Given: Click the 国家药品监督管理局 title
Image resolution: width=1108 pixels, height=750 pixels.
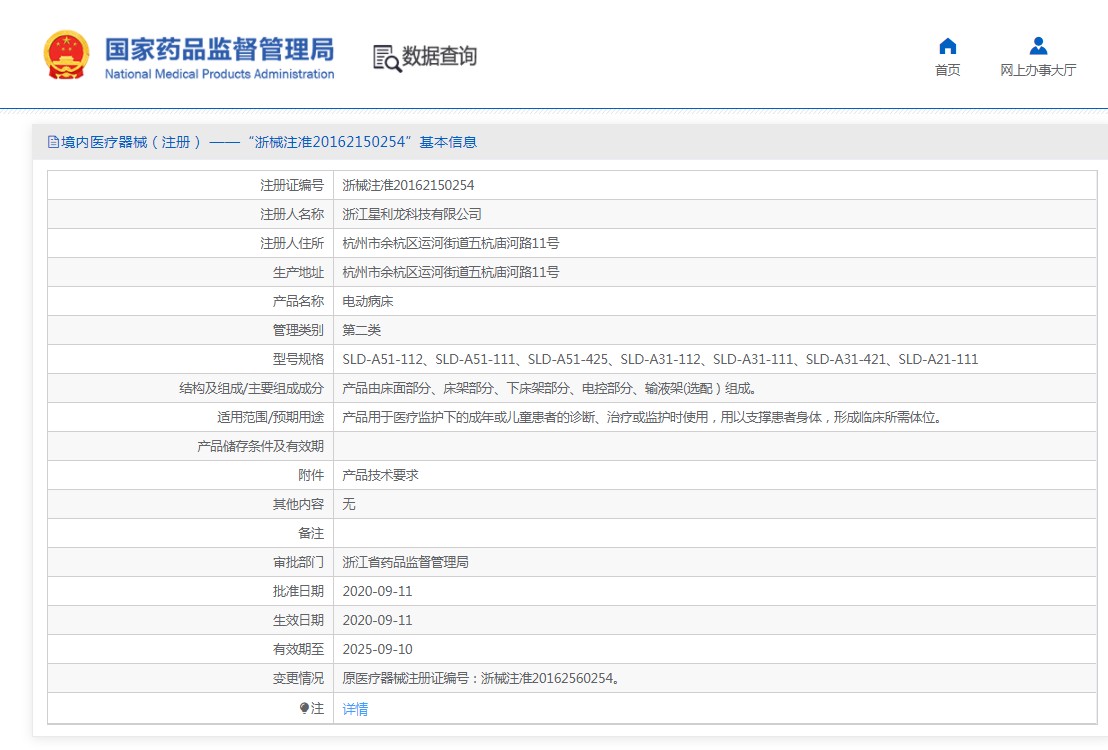Looking at the screenshot, I should click(219, 49).
